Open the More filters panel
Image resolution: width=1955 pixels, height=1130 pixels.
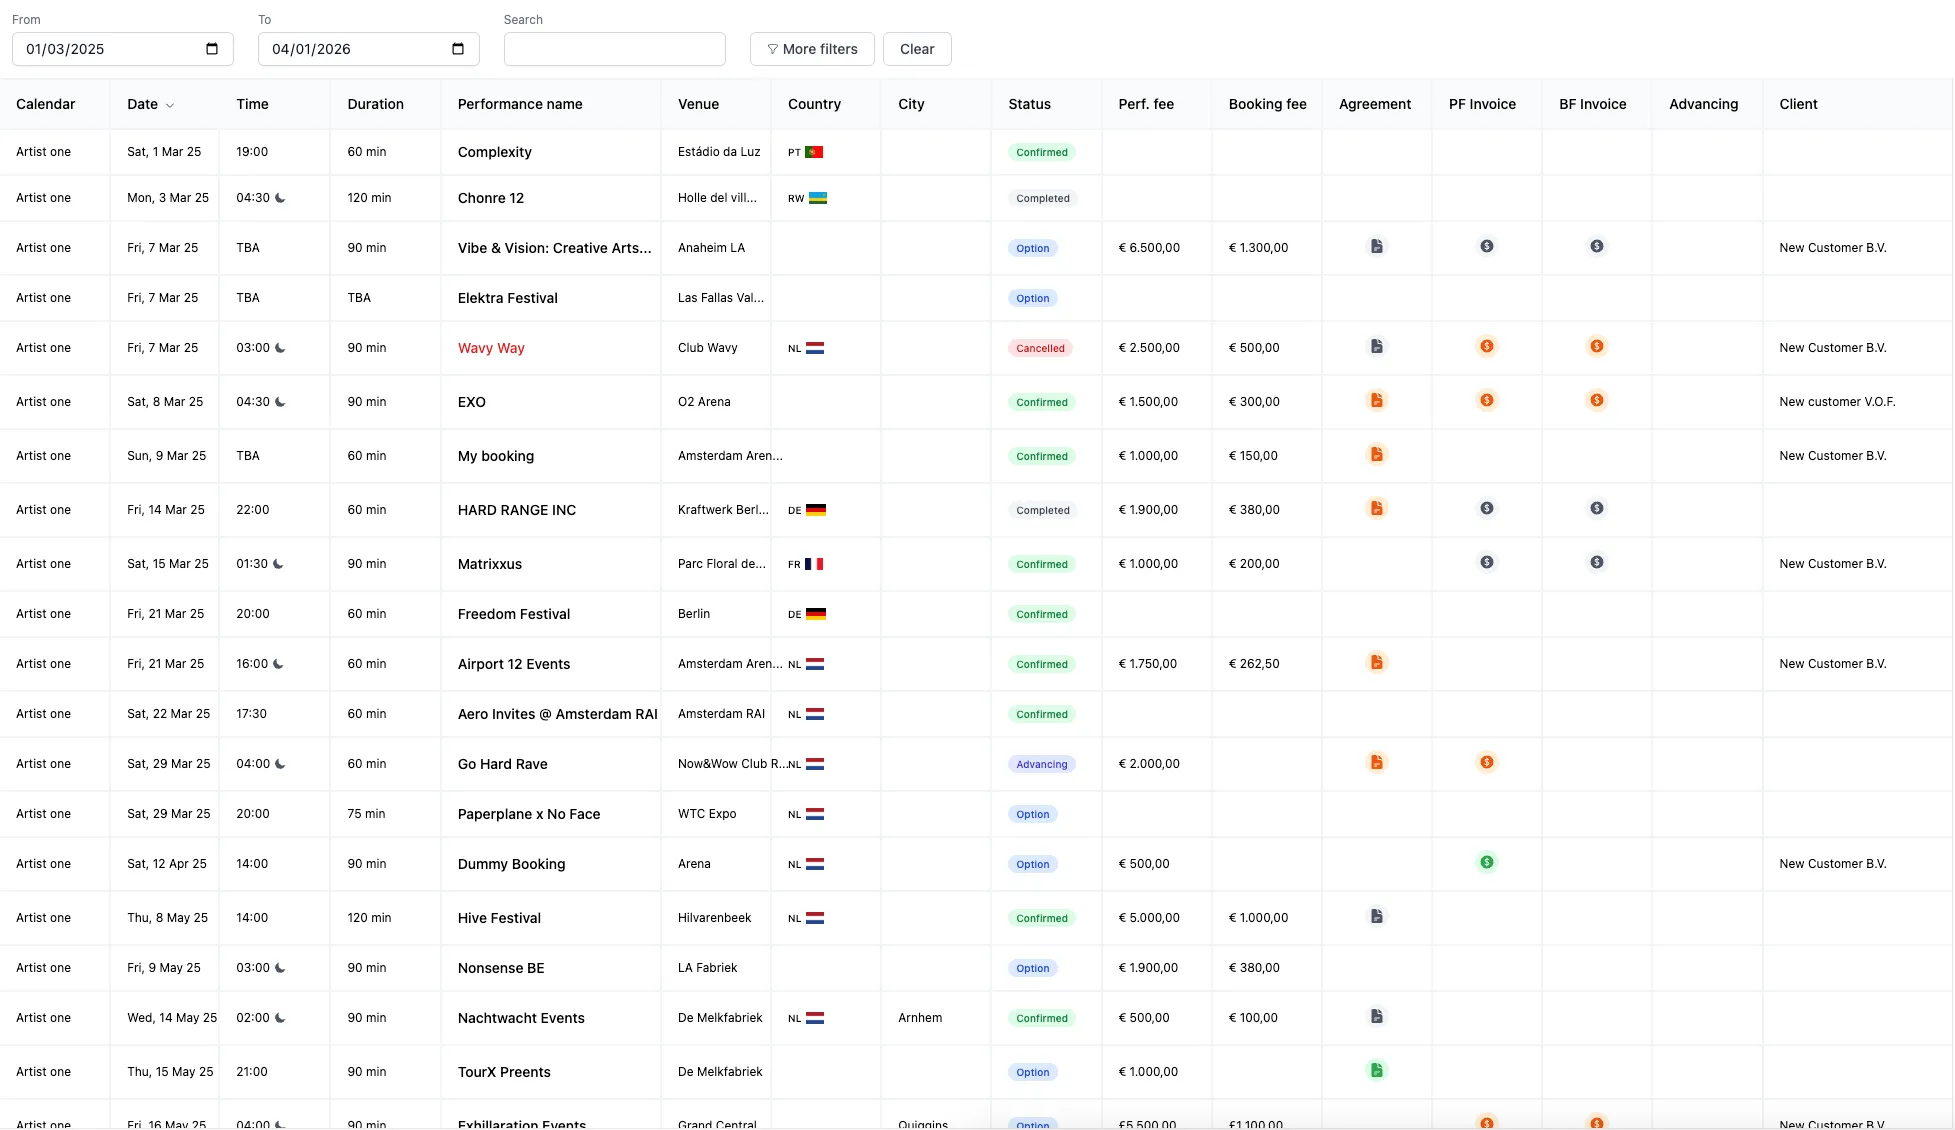tap(811, 48)
